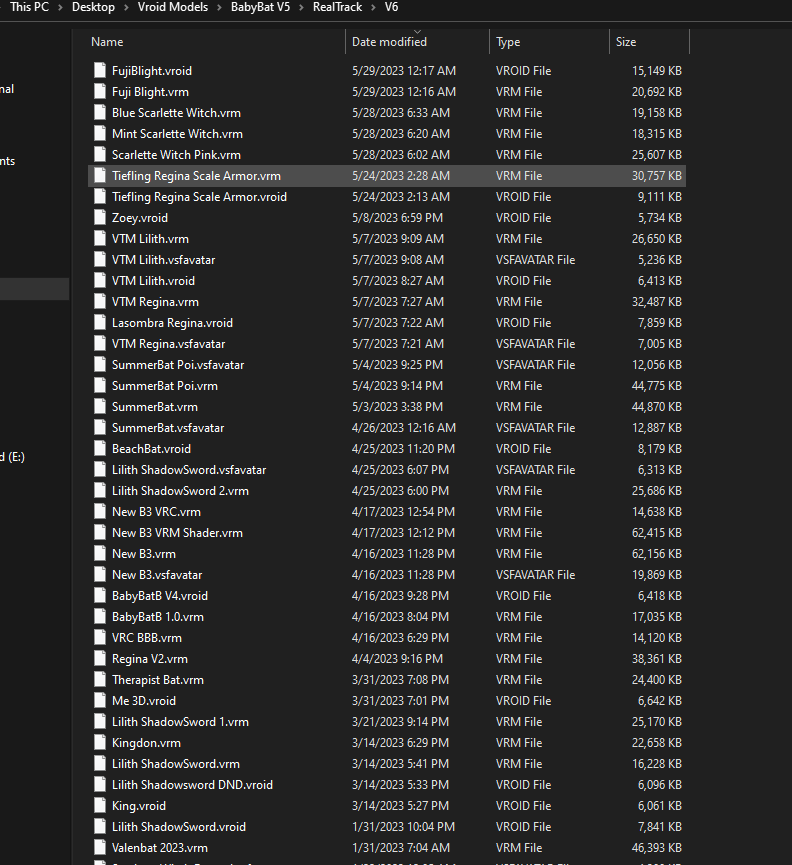
Task: Select the icon for New B3 VRC.vrm
Action: [x=99, y=512]
